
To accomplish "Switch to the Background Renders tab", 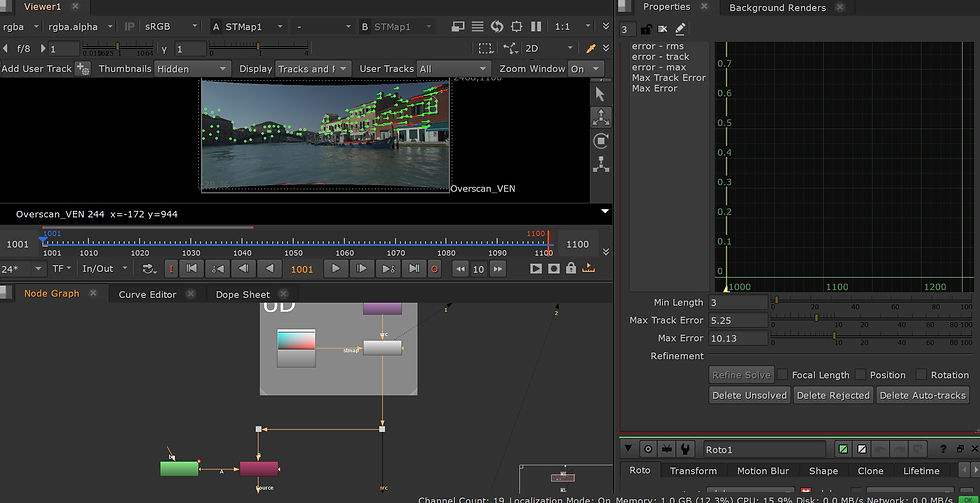I will pyautogui.click(x=778, y=7).
